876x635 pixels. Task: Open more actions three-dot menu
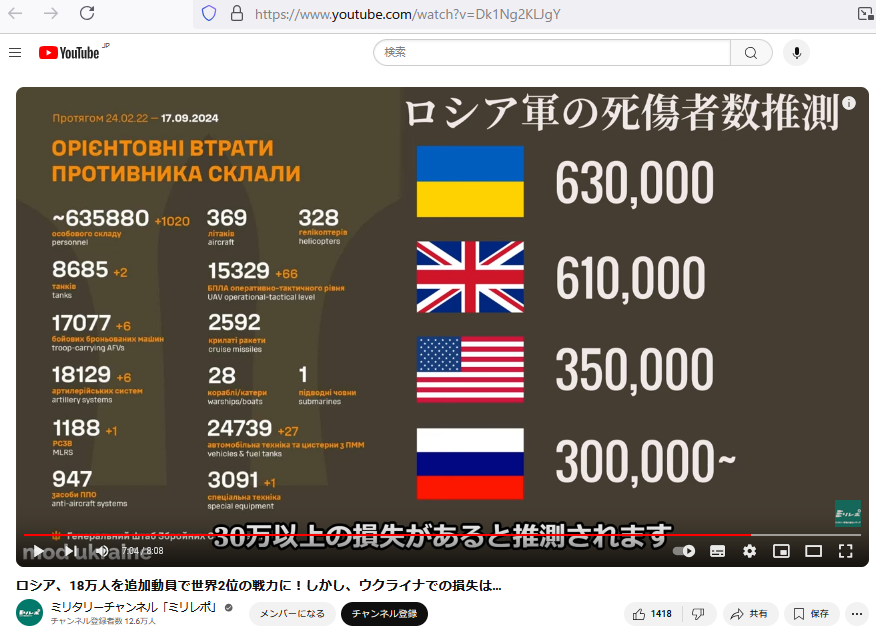(x=856, y=613)
